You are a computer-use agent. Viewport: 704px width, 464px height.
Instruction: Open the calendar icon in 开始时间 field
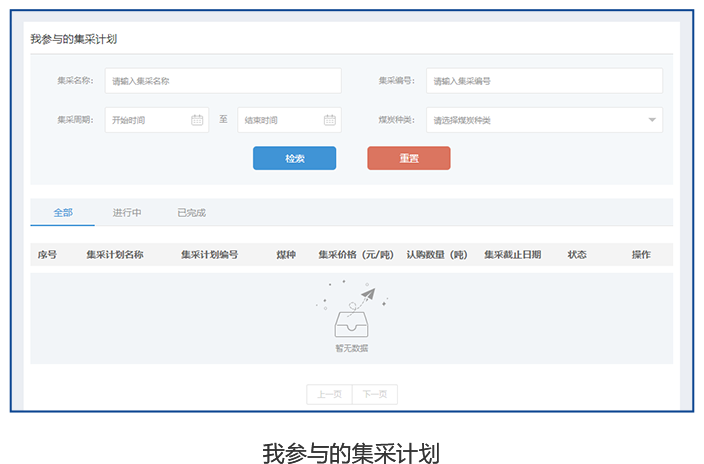197,120
